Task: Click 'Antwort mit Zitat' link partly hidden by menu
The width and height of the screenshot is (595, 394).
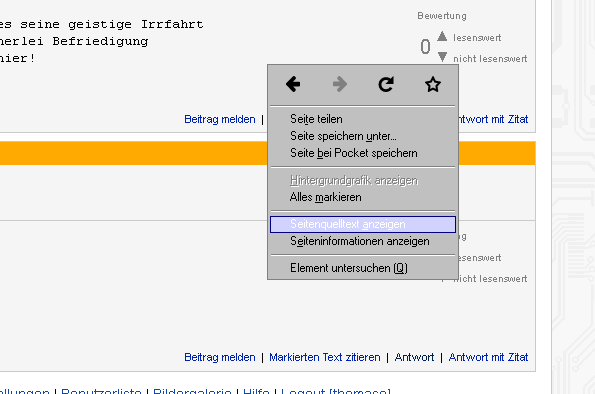Action: (493, 119)
